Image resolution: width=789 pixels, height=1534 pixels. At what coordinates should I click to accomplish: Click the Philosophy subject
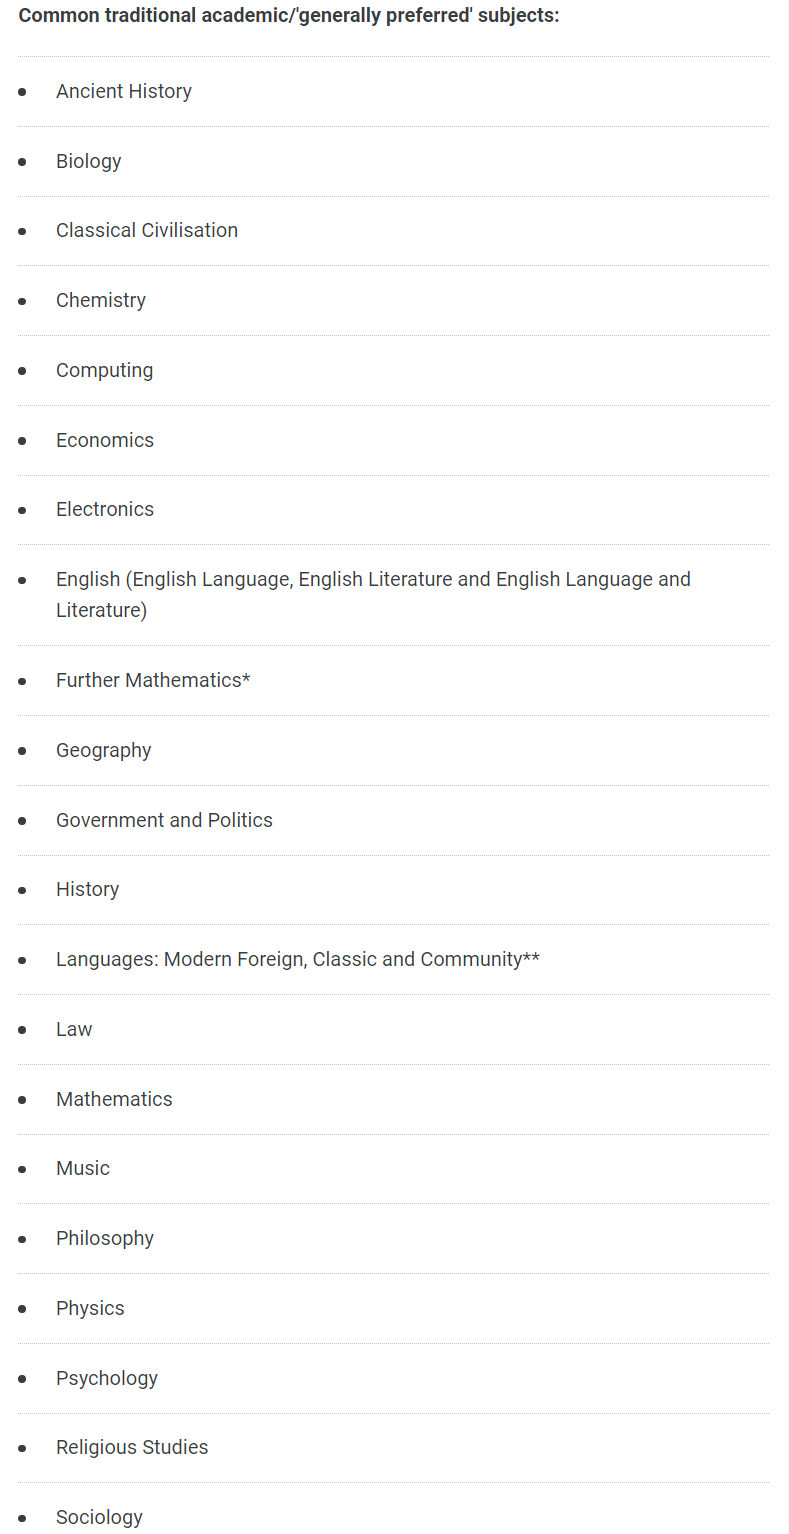[105, 1238]
